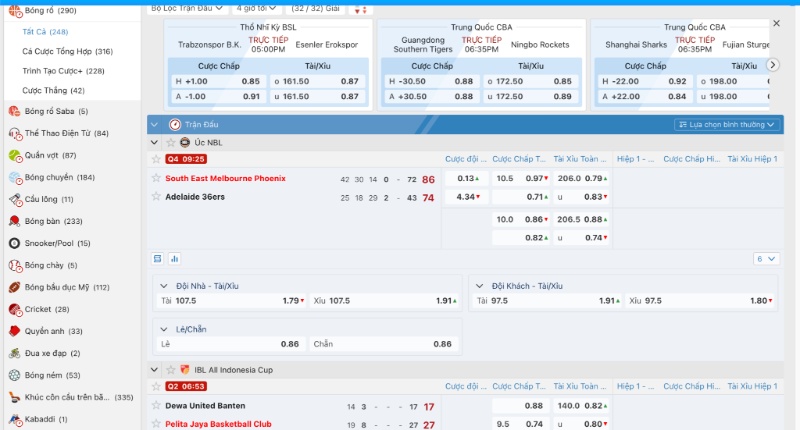Select Bóng chuyền volleyball icon
The image size is (800, 430).
15,178
